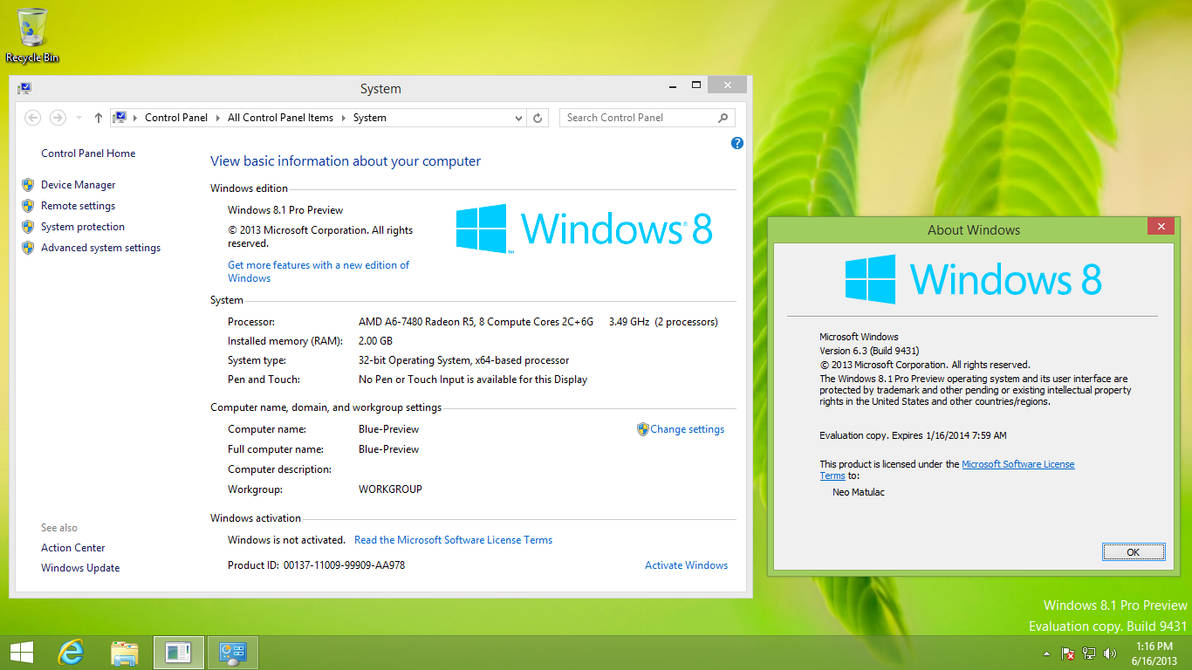Screen dimensions: 1192x670
Task: Expand chevron after All Control Panel Items
Action: click(343, 118)
